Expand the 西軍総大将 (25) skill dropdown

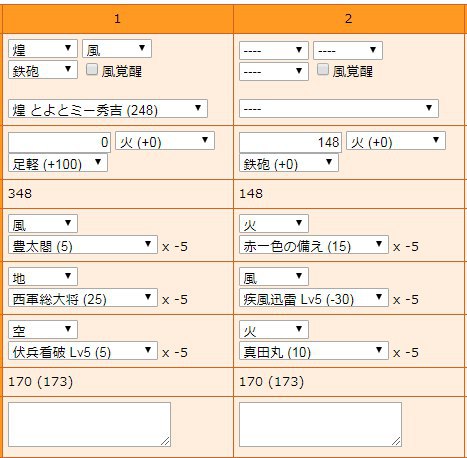coord(83,298)
